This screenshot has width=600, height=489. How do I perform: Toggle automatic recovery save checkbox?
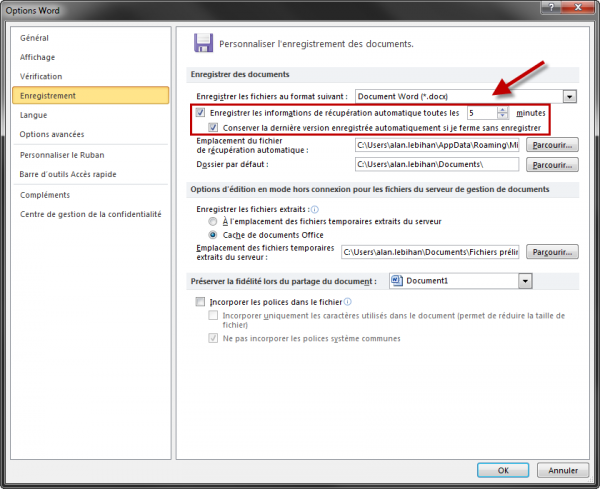201,113
